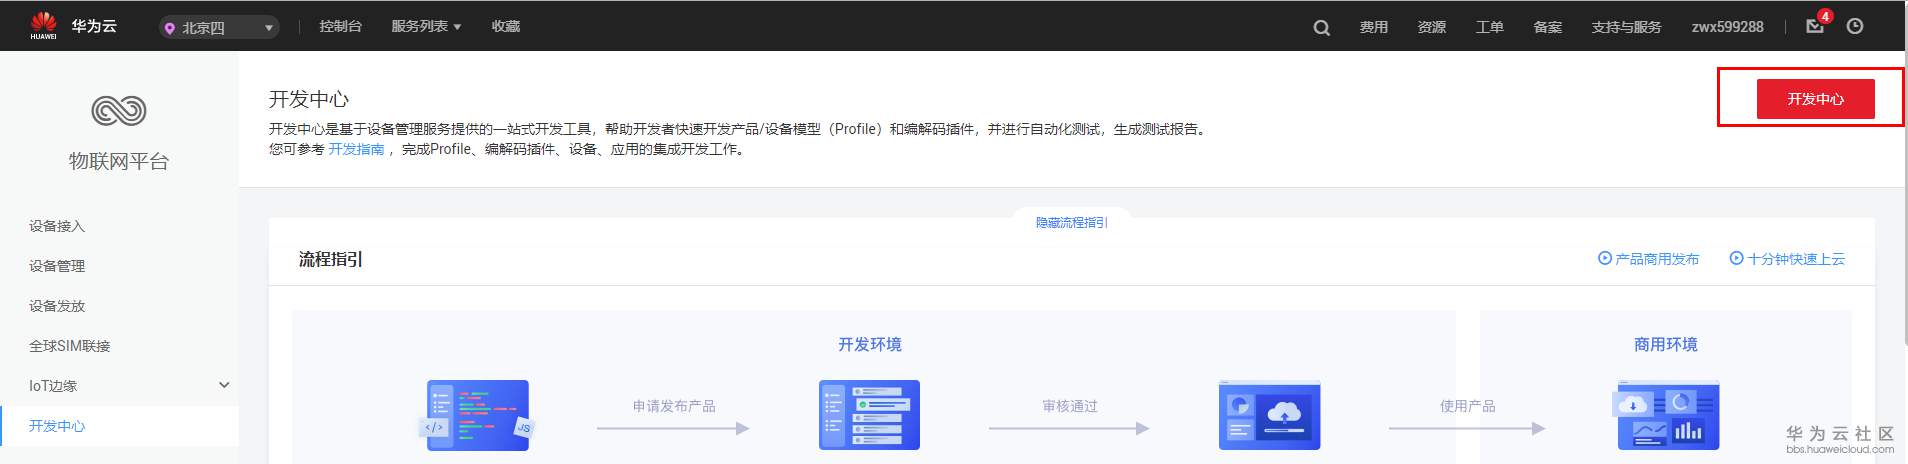Collapse guide via 隐藏流程指引
Viewport: 1908px width, 464px height.
pos(1072,222)
